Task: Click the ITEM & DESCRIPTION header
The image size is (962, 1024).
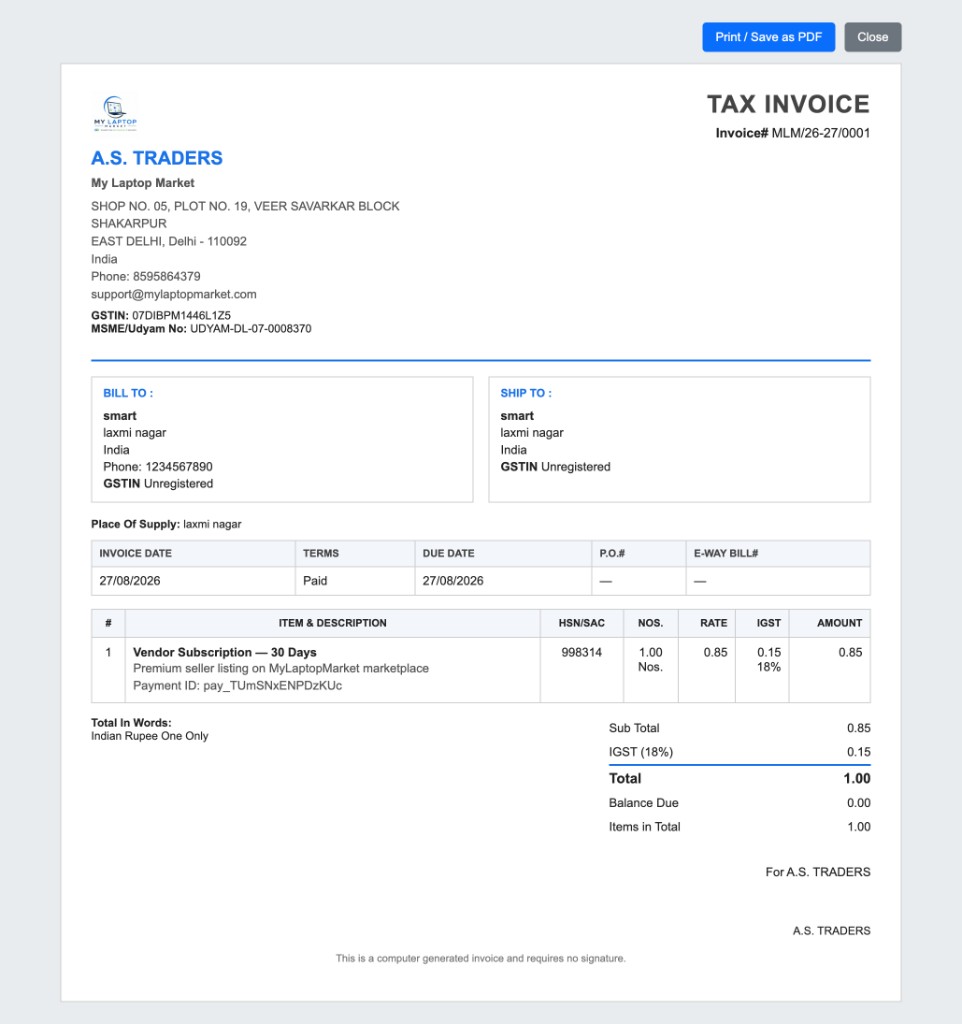Action: (x=332, y=623)
